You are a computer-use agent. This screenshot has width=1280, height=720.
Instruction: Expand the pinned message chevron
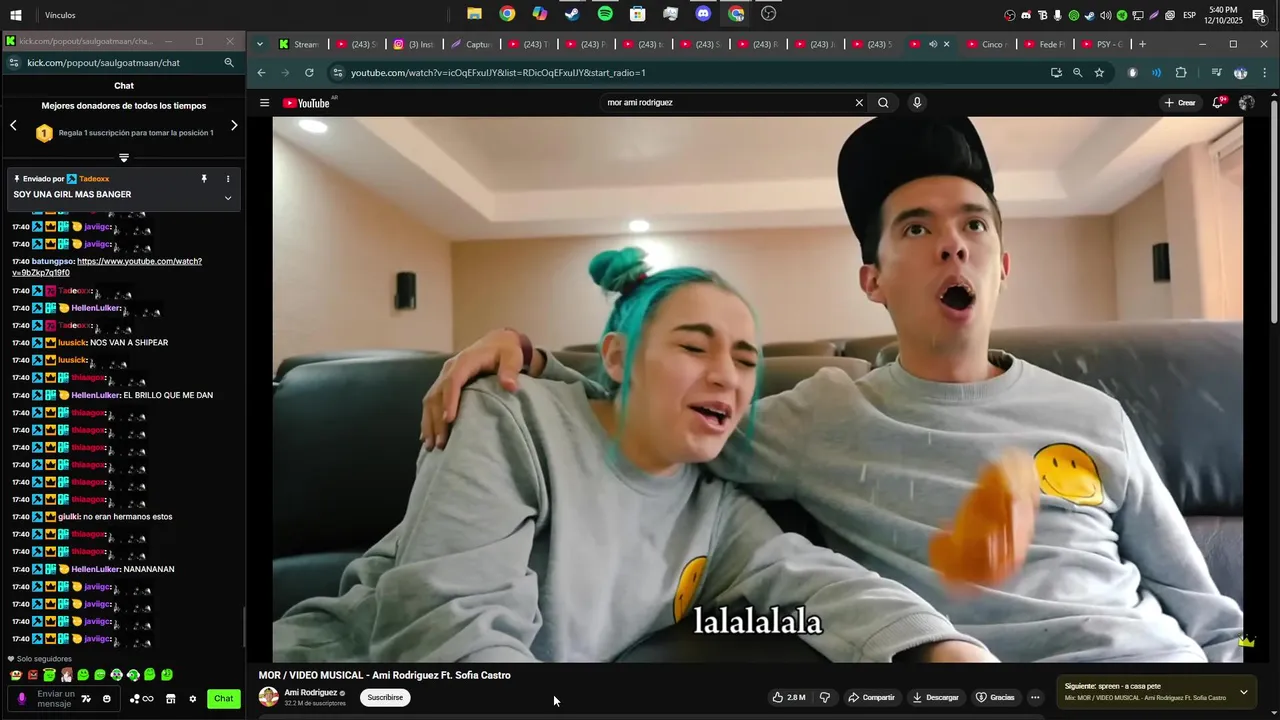(x=228, y=198)
